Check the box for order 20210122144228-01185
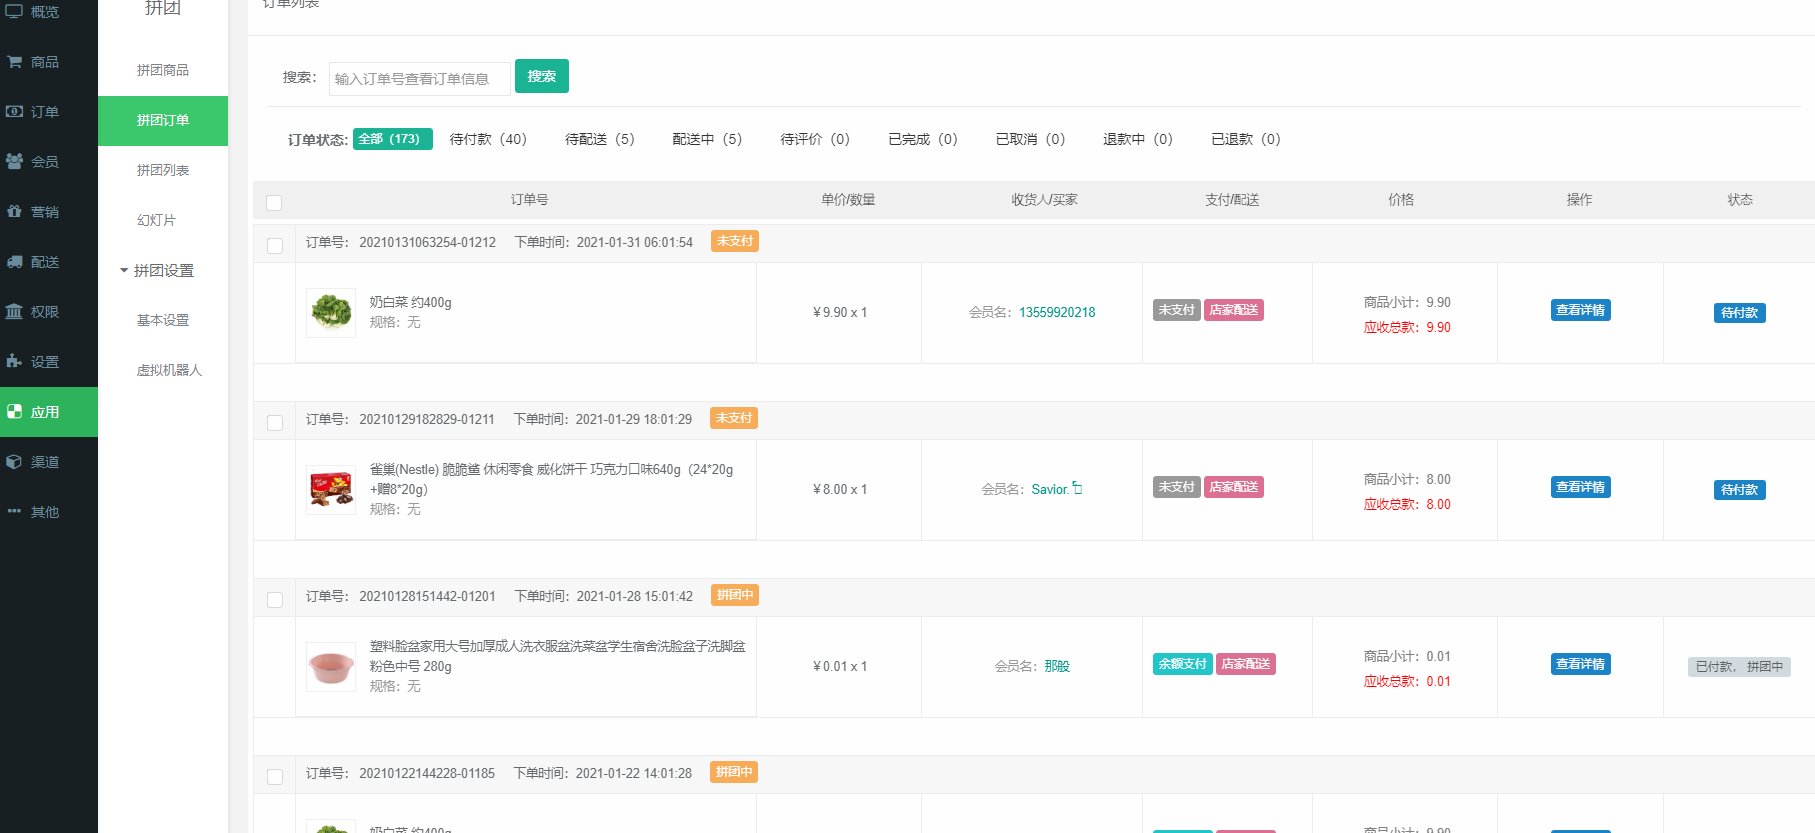Screen dimensions: 1815x833 point(275,776)
